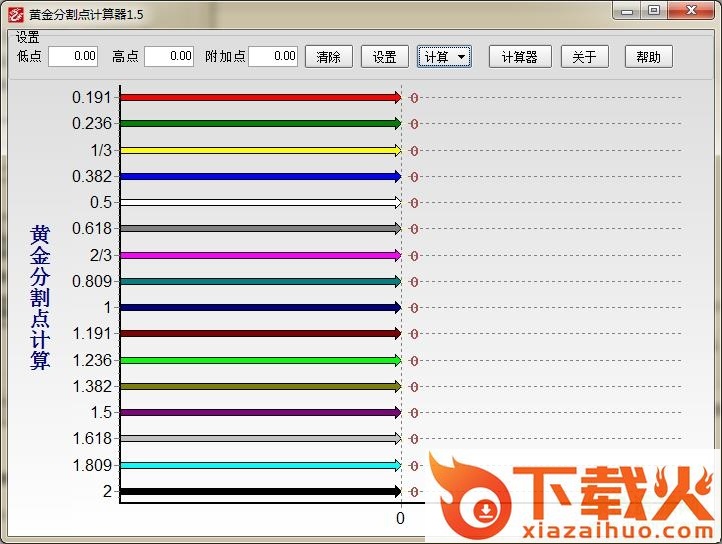Click the 0.236 axis label
Viewport: 722px width, 544px height.
92,123
